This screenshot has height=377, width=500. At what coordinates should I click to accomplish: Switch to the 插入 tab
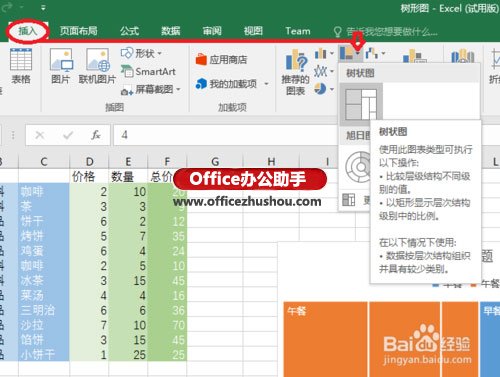pyautogui.click(x=28, y=31)
